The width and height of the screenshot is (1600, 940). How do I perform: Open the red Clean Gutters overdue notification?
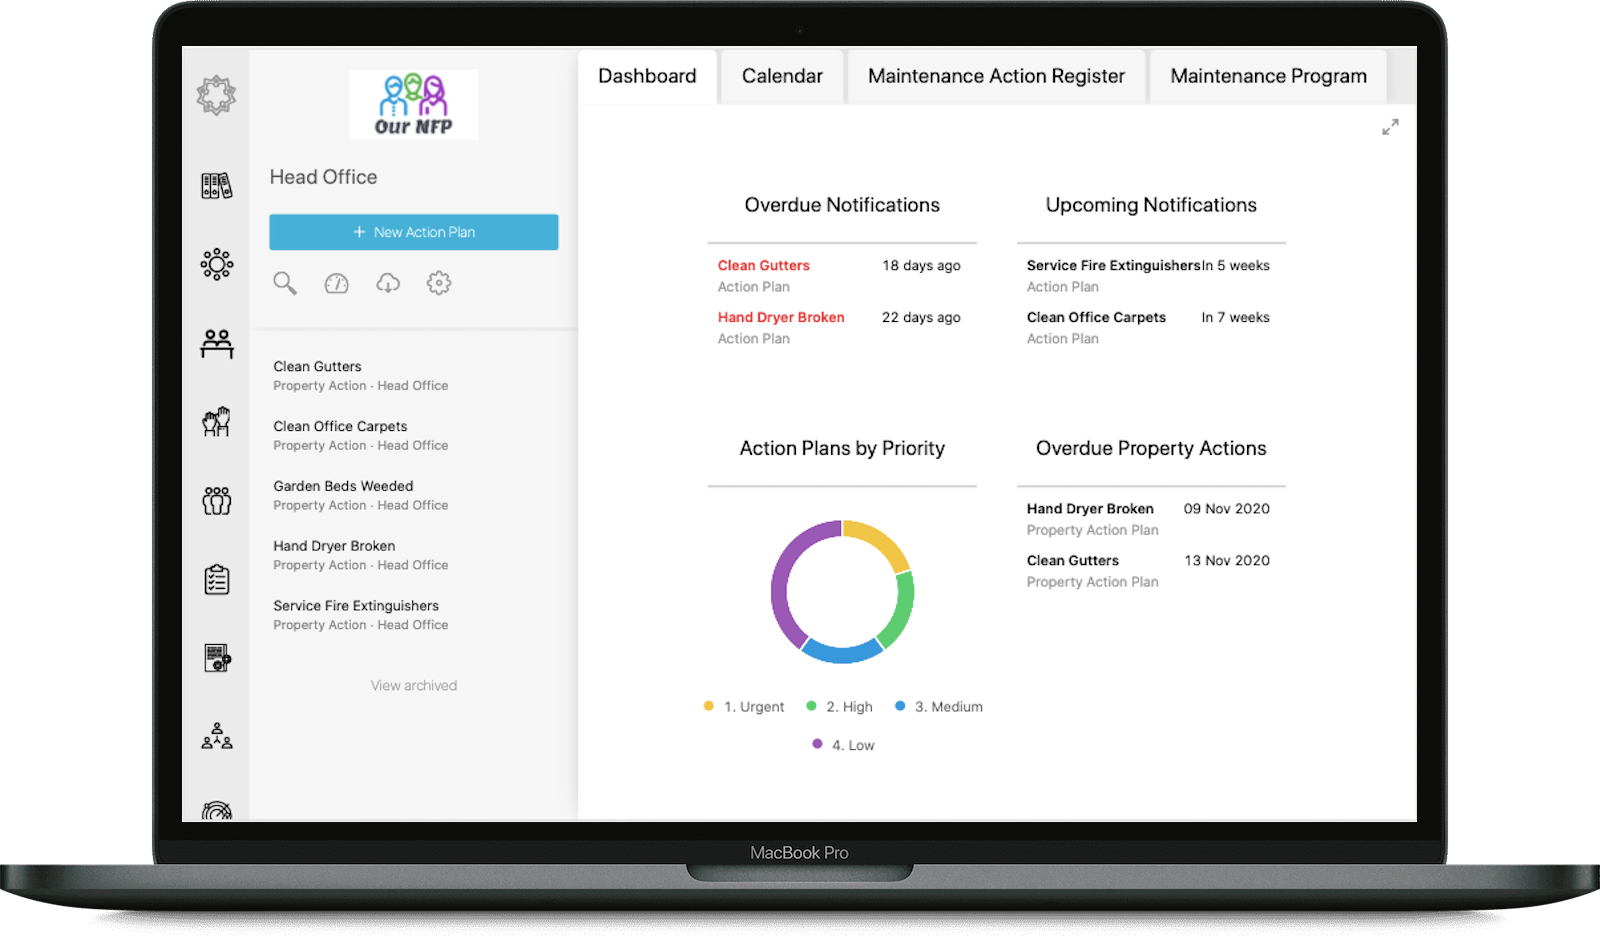(763, 265)
